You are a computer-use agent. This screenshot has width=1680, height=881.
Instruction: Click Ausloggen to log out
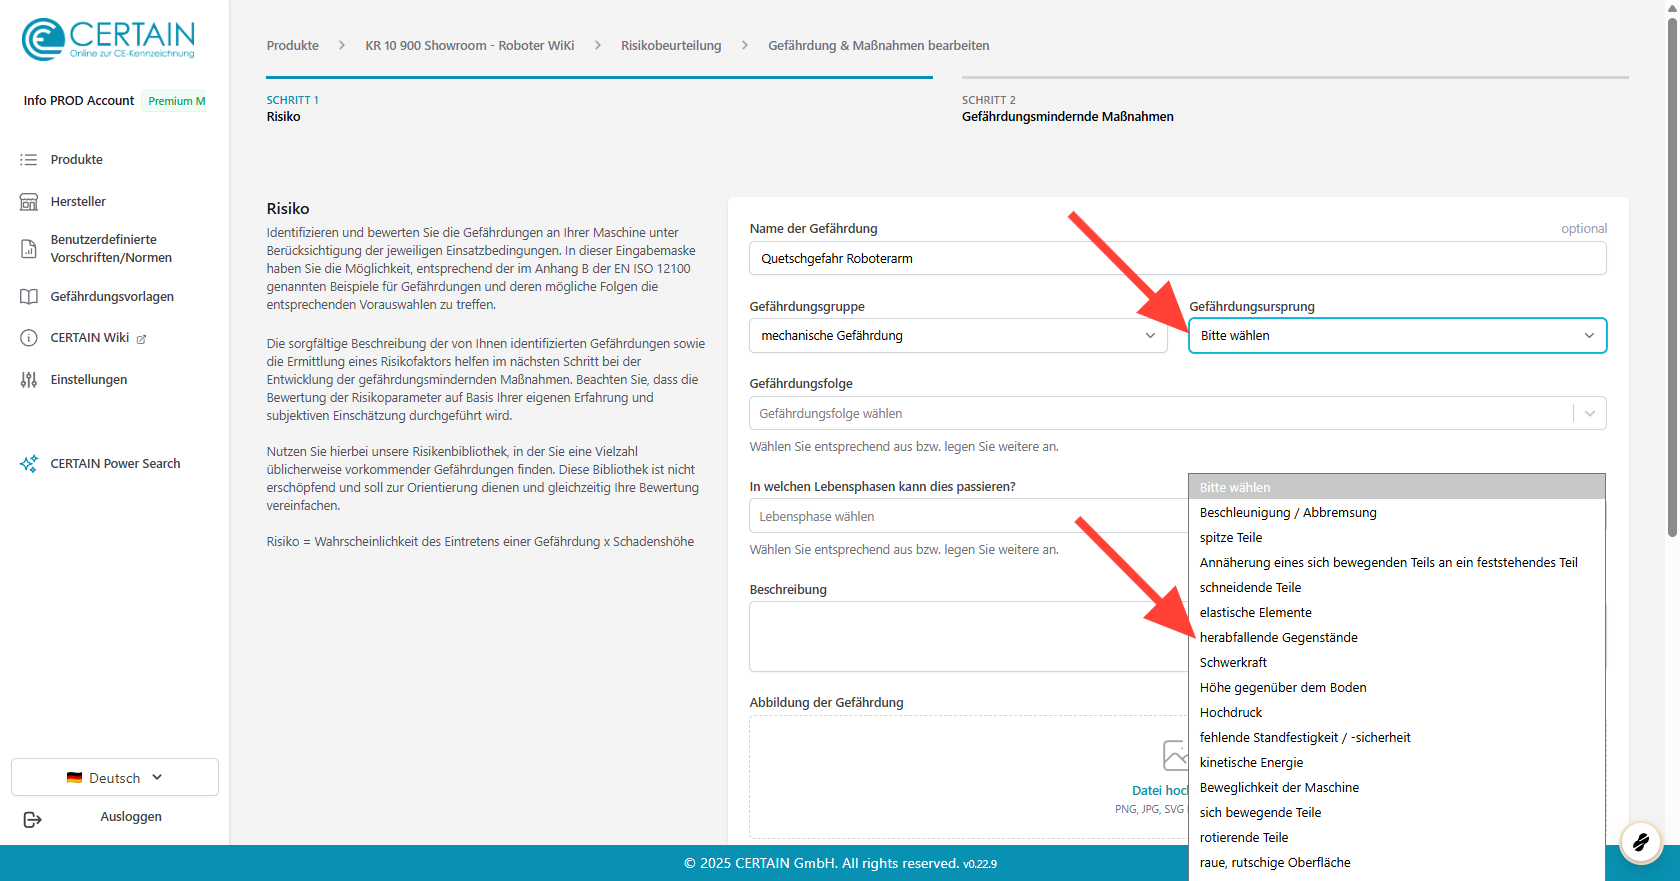(x=131, y=817)
